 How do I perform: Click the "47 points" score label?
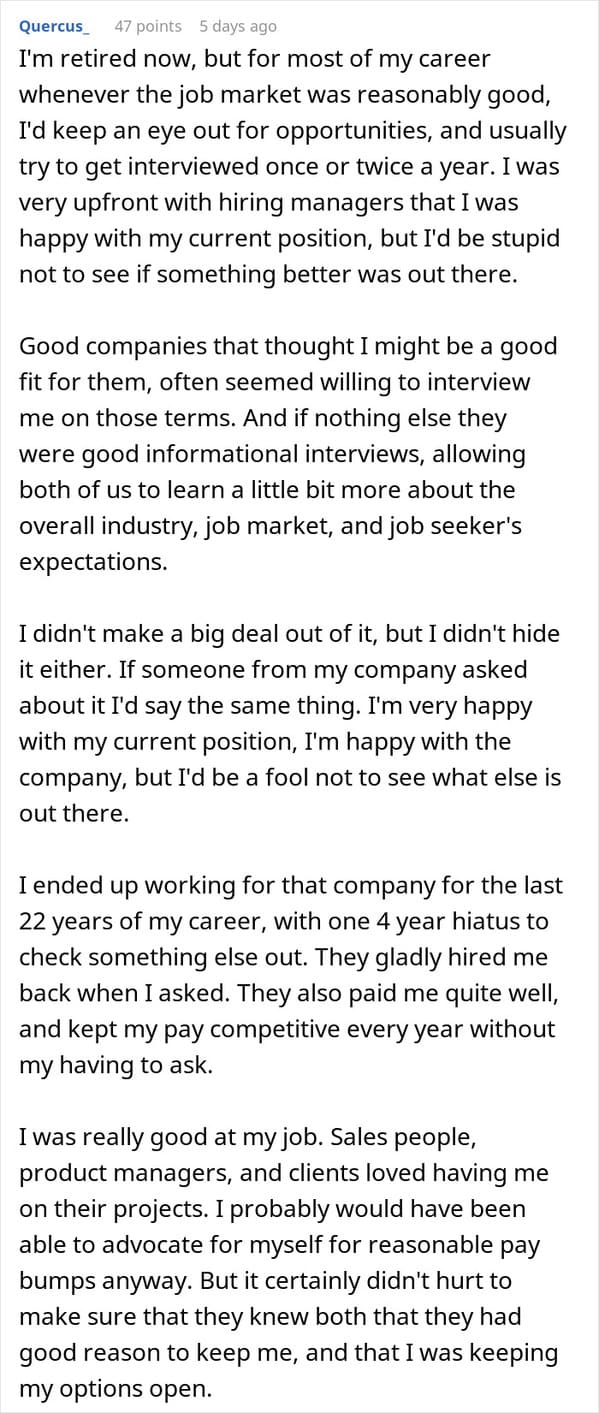point(148,26)
